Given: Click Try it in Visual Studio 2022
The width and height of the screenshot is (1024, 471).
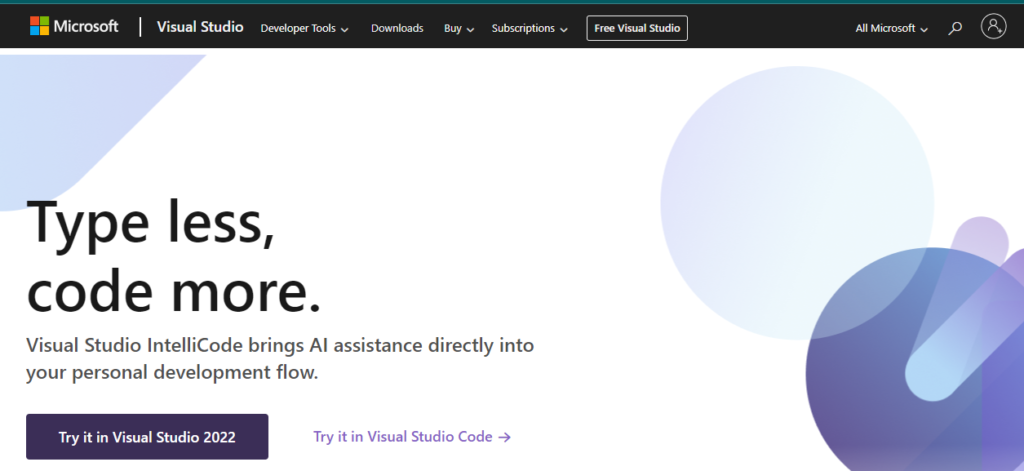Looking at the screenshot, I should coord(147,436).
